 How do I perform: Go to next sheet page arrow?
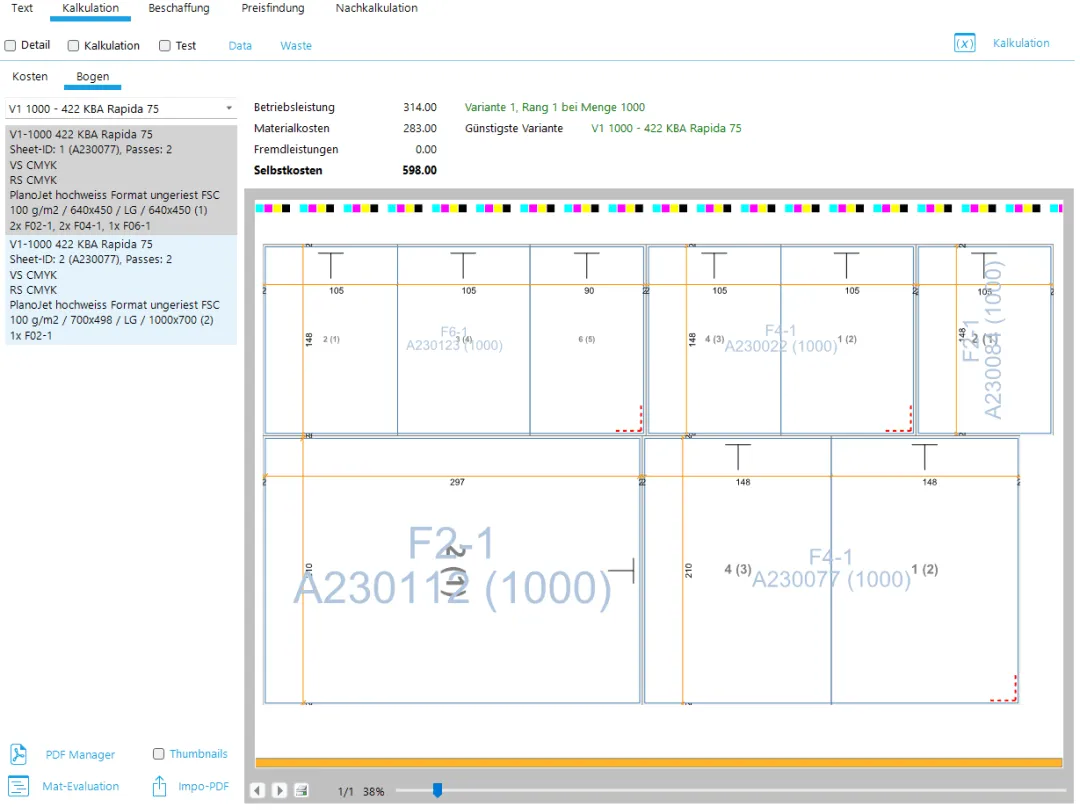point(280,791)
